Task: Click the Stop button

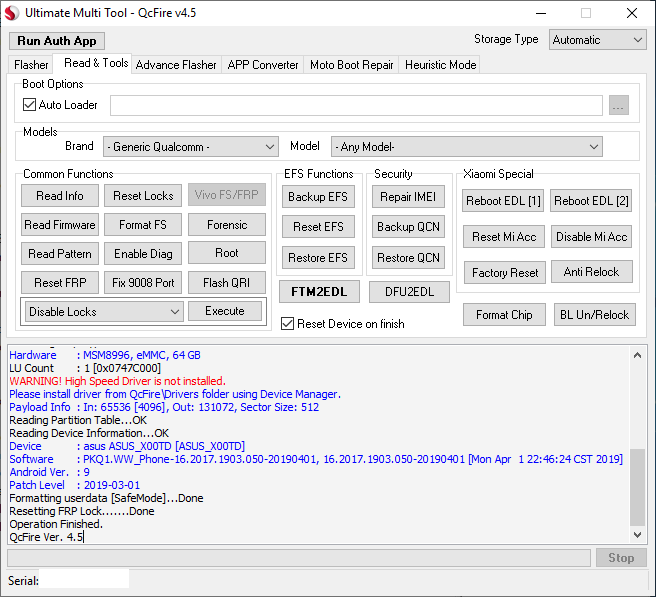Action: tap(621, 558)
